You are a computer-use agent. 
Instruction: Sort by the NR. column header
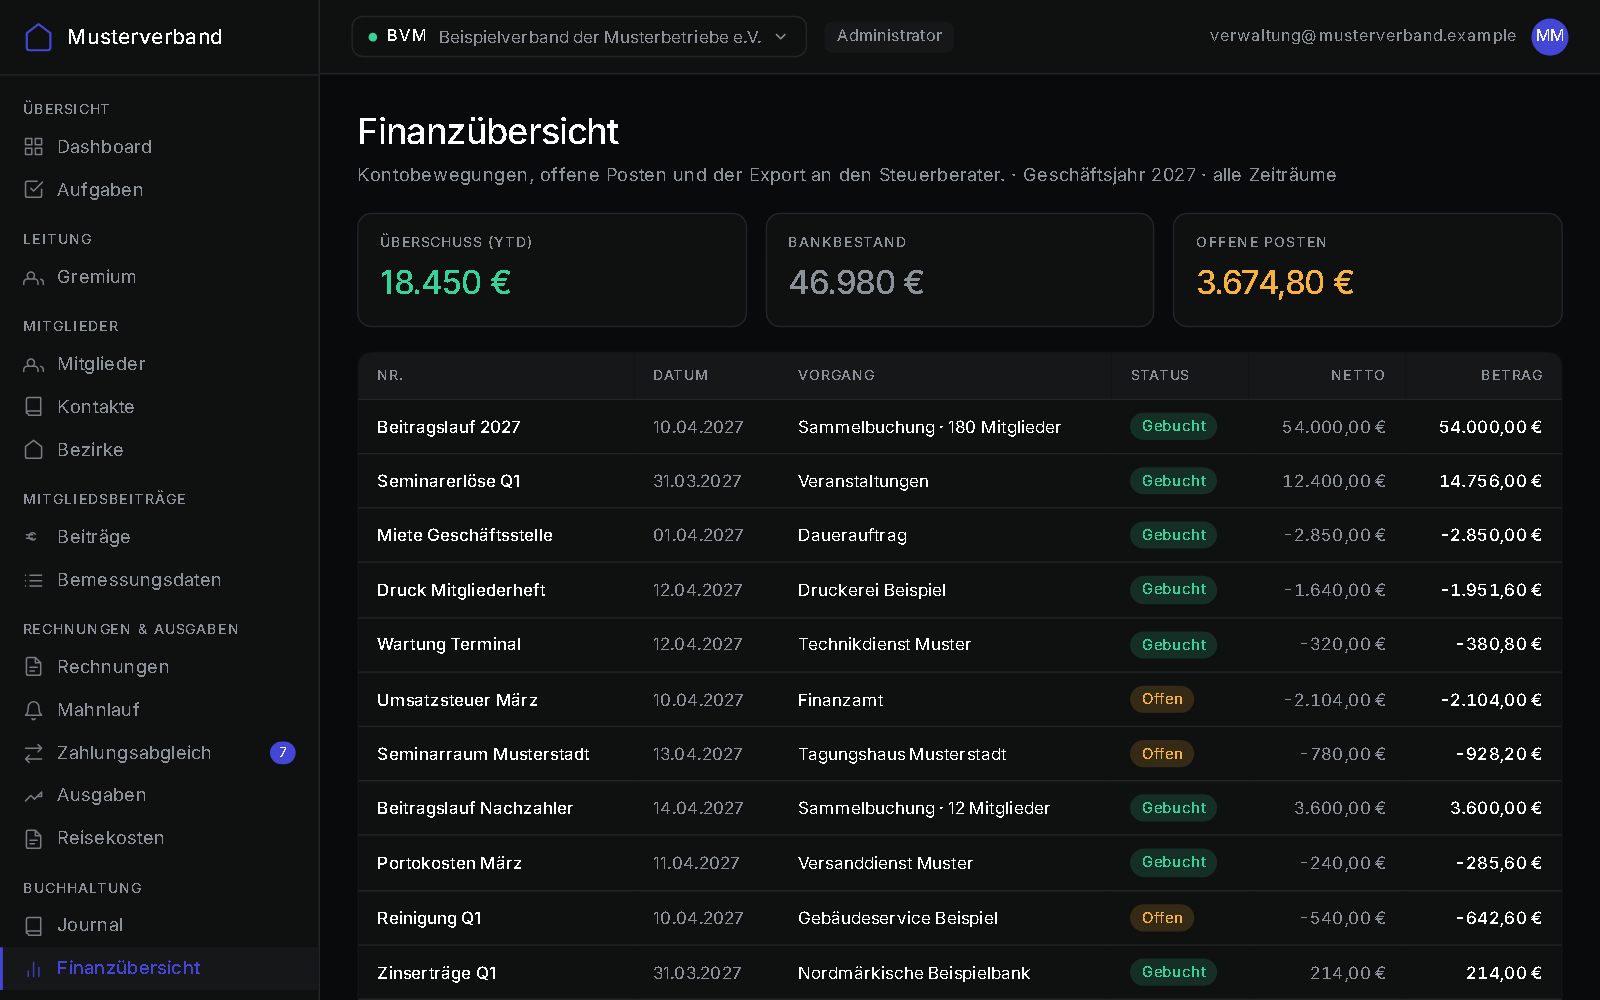point(390,376)
